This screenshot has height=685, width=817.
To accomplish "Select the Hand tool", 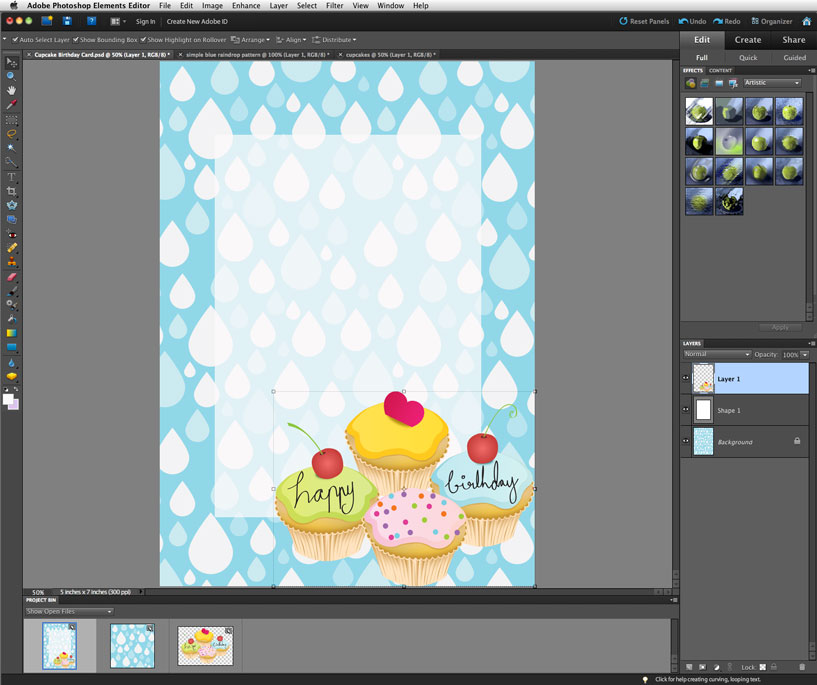I will 11,91.
